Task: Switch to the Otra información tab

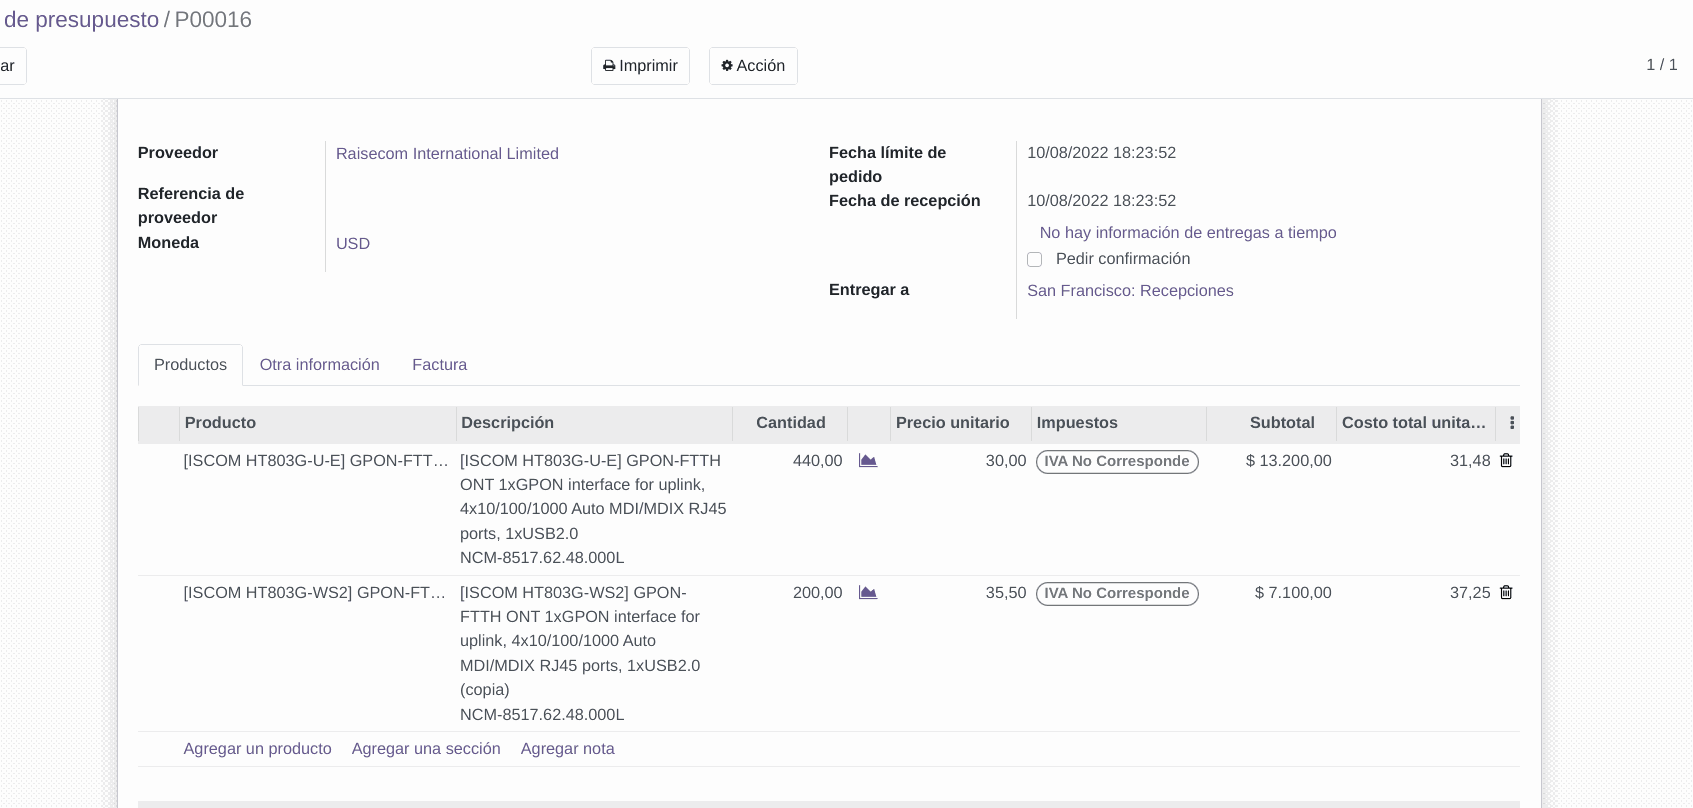Action: click(320, 365)
